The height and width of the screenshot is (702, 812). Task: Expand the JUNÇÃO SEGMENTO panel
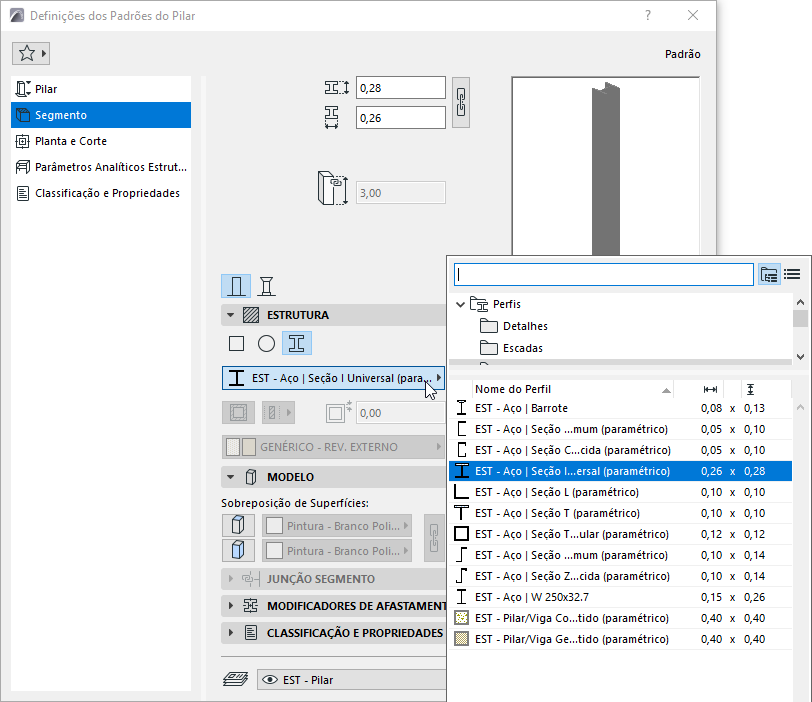[x=231, y=579]
